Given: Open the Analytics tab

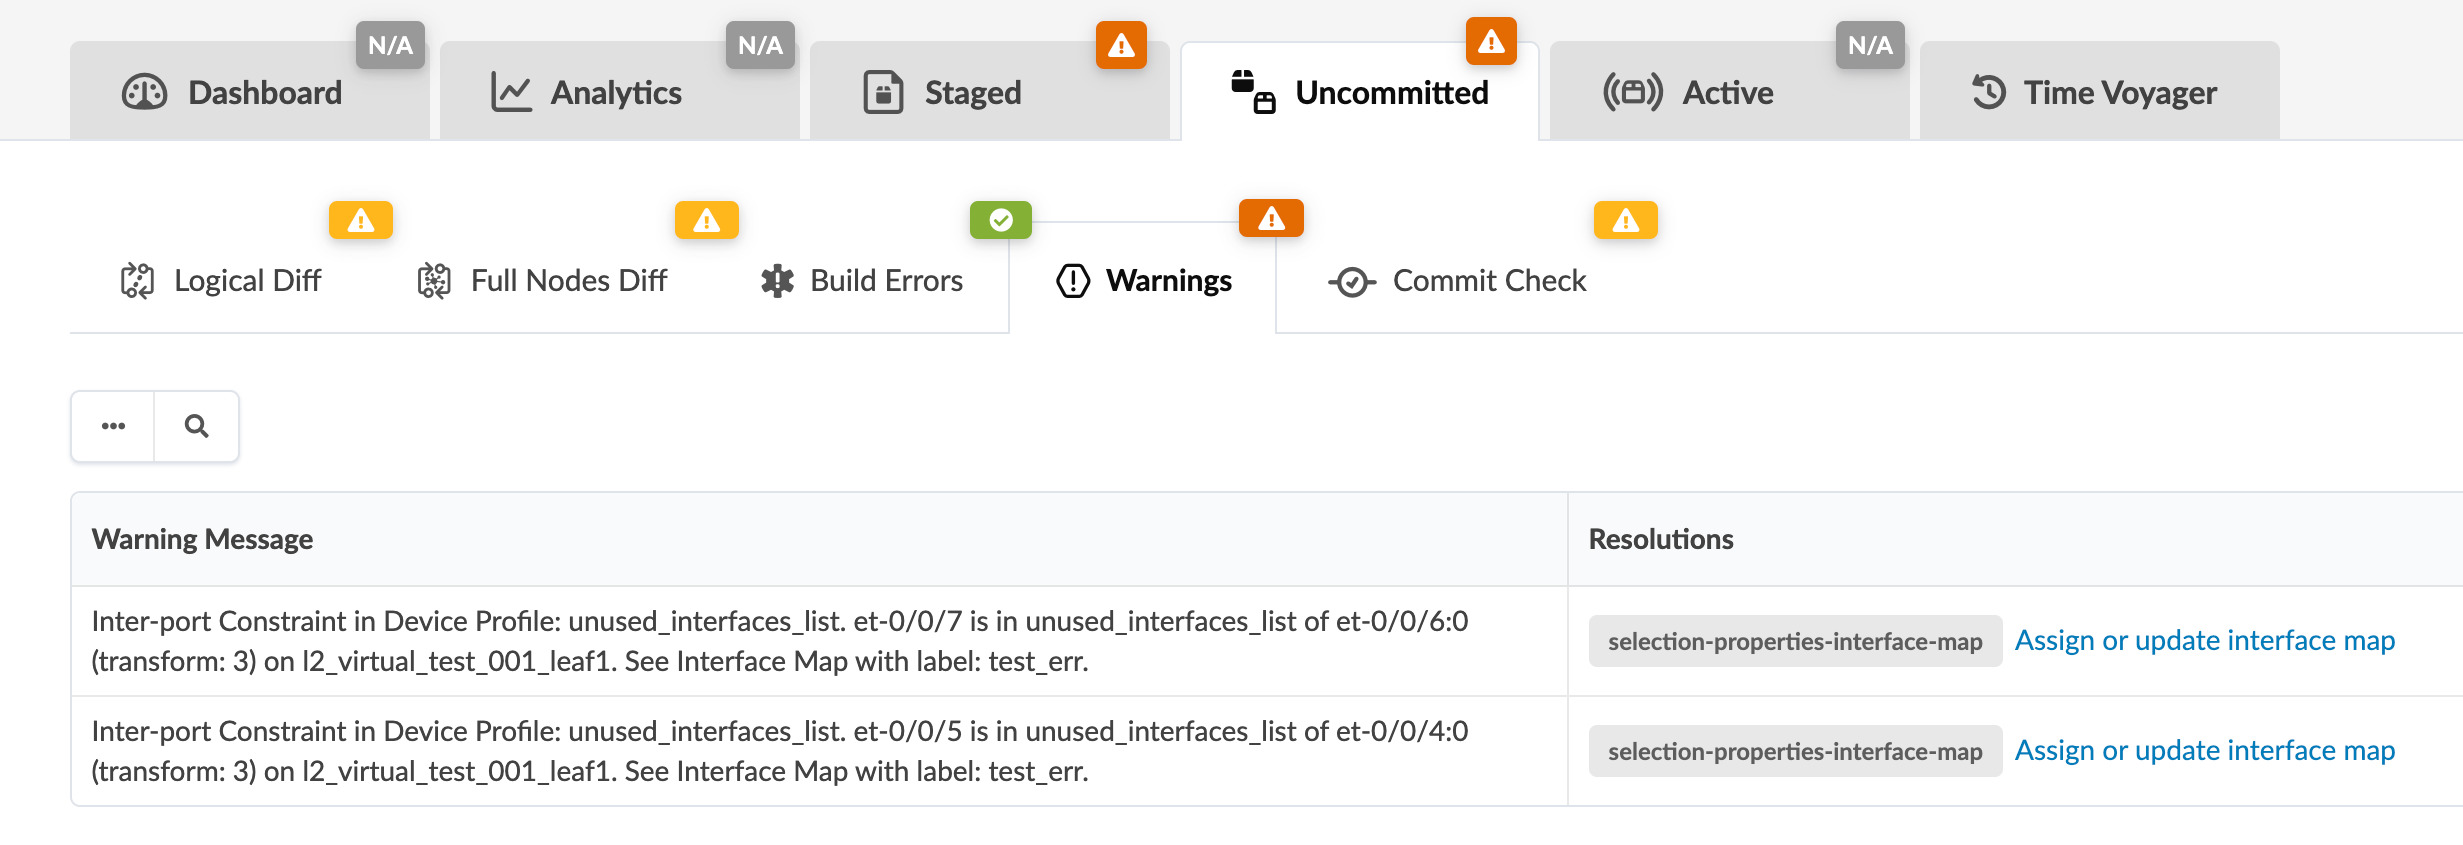Looking at the screenshot, I should (x=587, y=93).
